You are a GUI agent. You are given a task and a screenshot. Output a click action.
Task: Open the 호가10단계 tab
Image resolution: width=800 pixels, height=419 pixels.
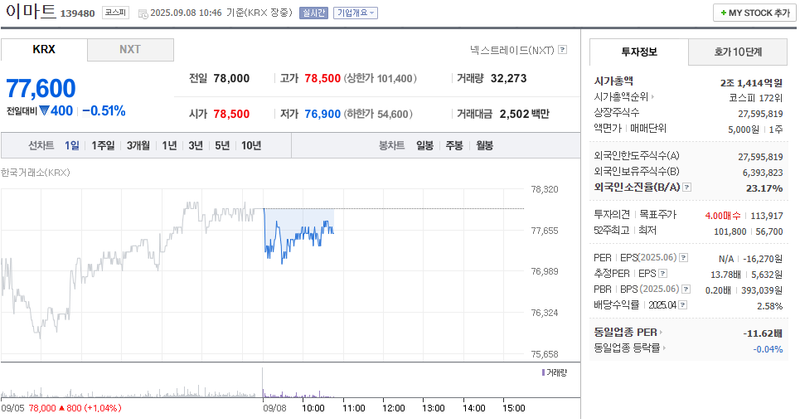point(738,52)
